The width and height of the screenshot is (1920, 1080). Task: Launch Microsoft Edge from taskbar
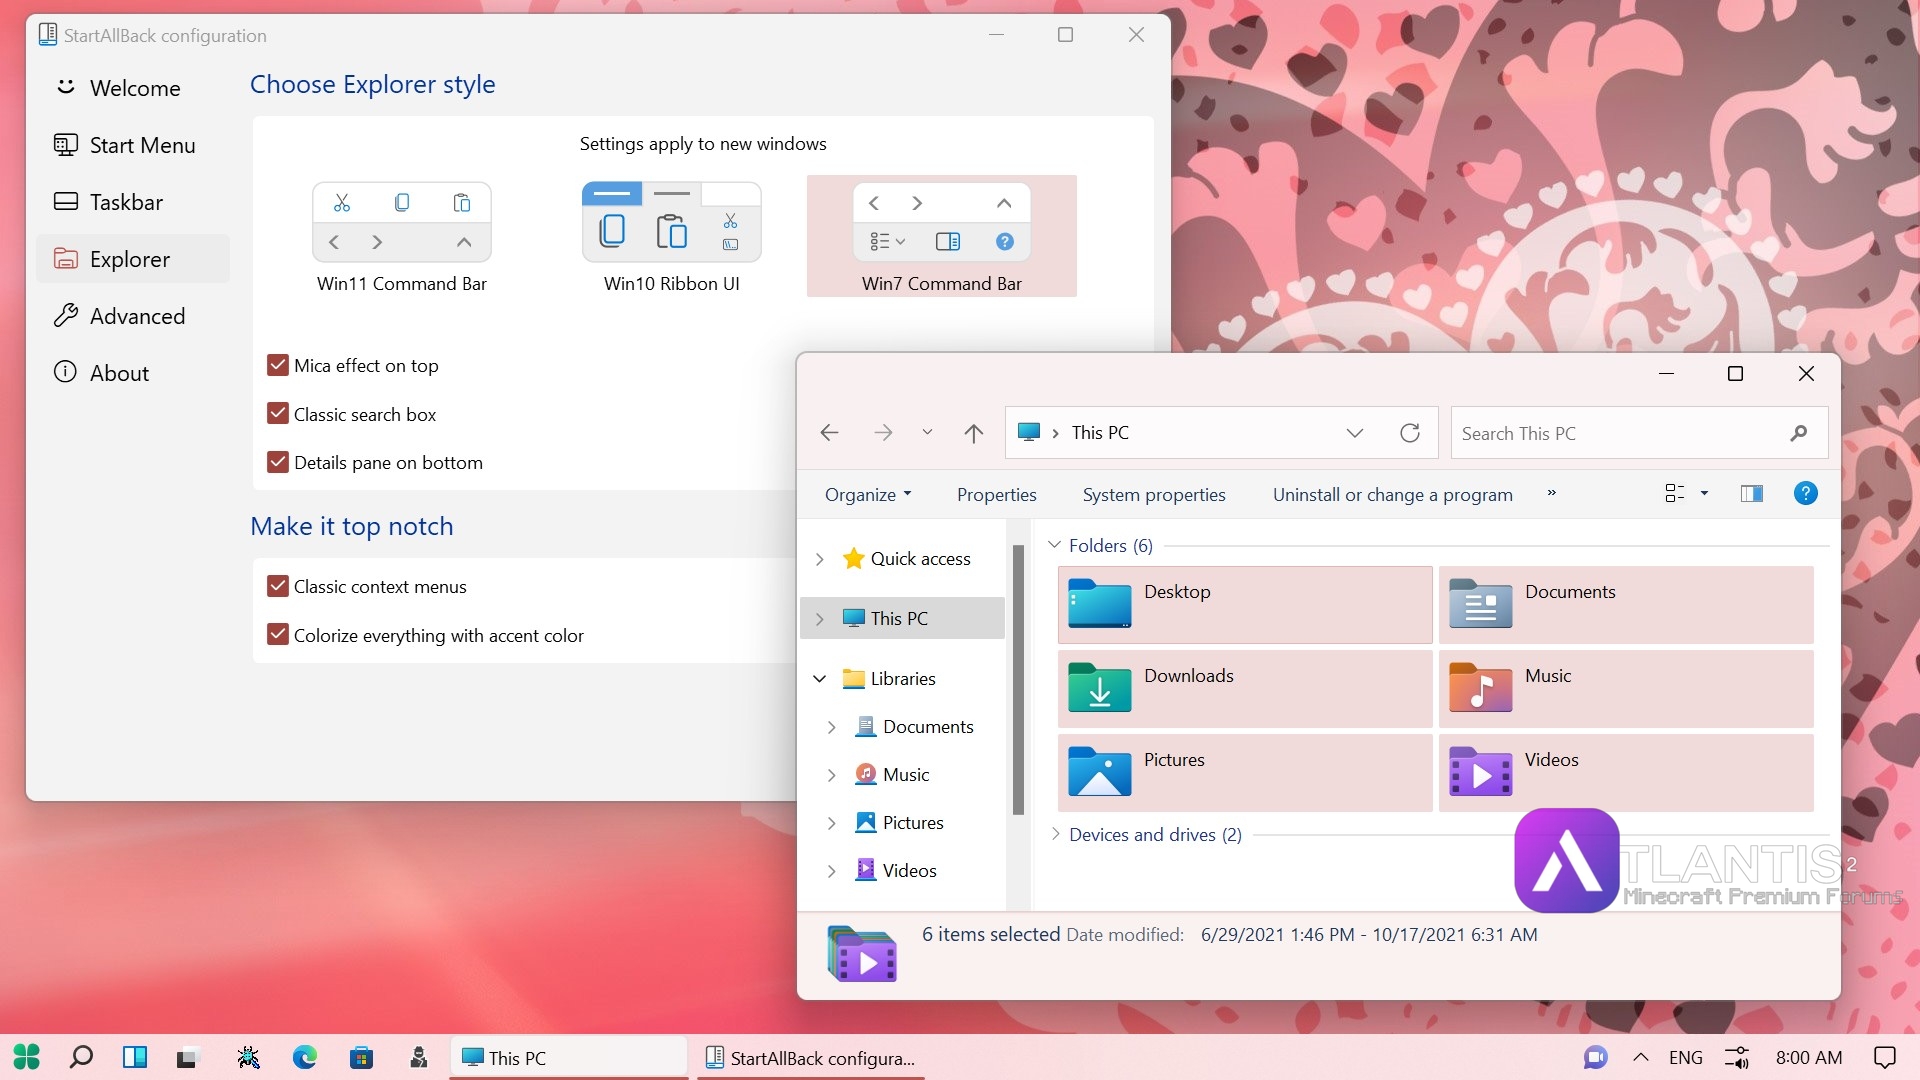coord(305,1057)
